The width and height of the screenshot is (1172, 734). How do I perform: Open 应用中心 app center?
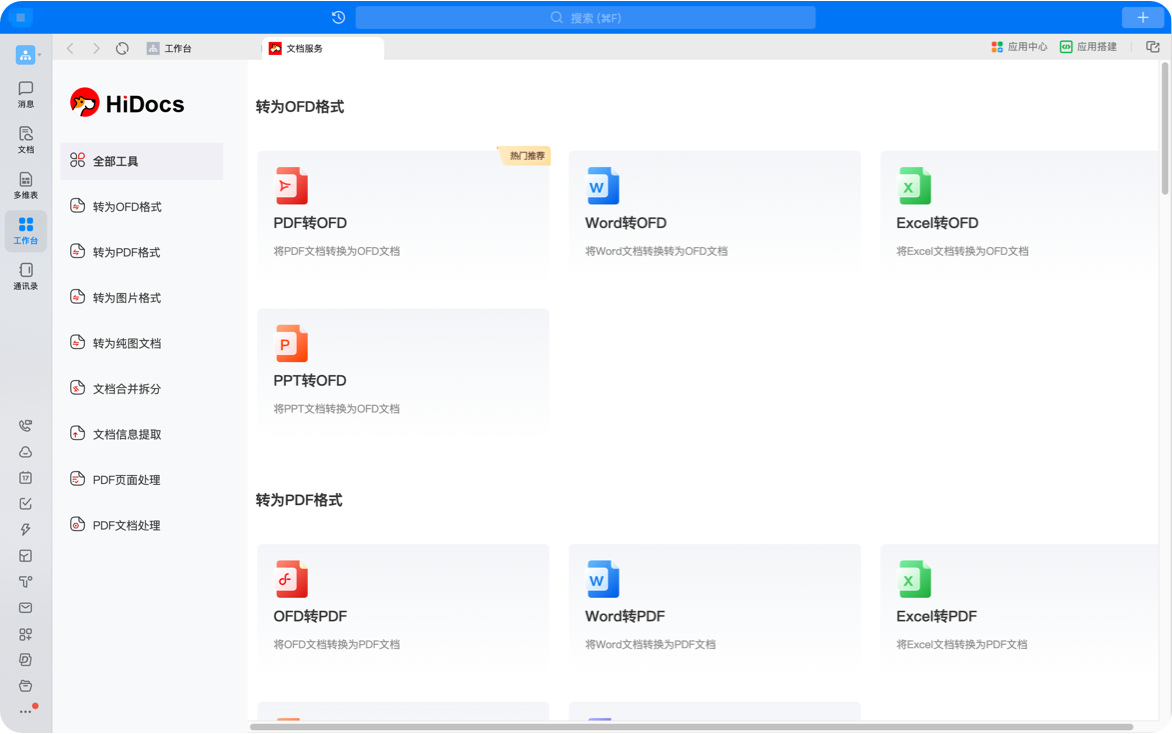click(1019, 46)
